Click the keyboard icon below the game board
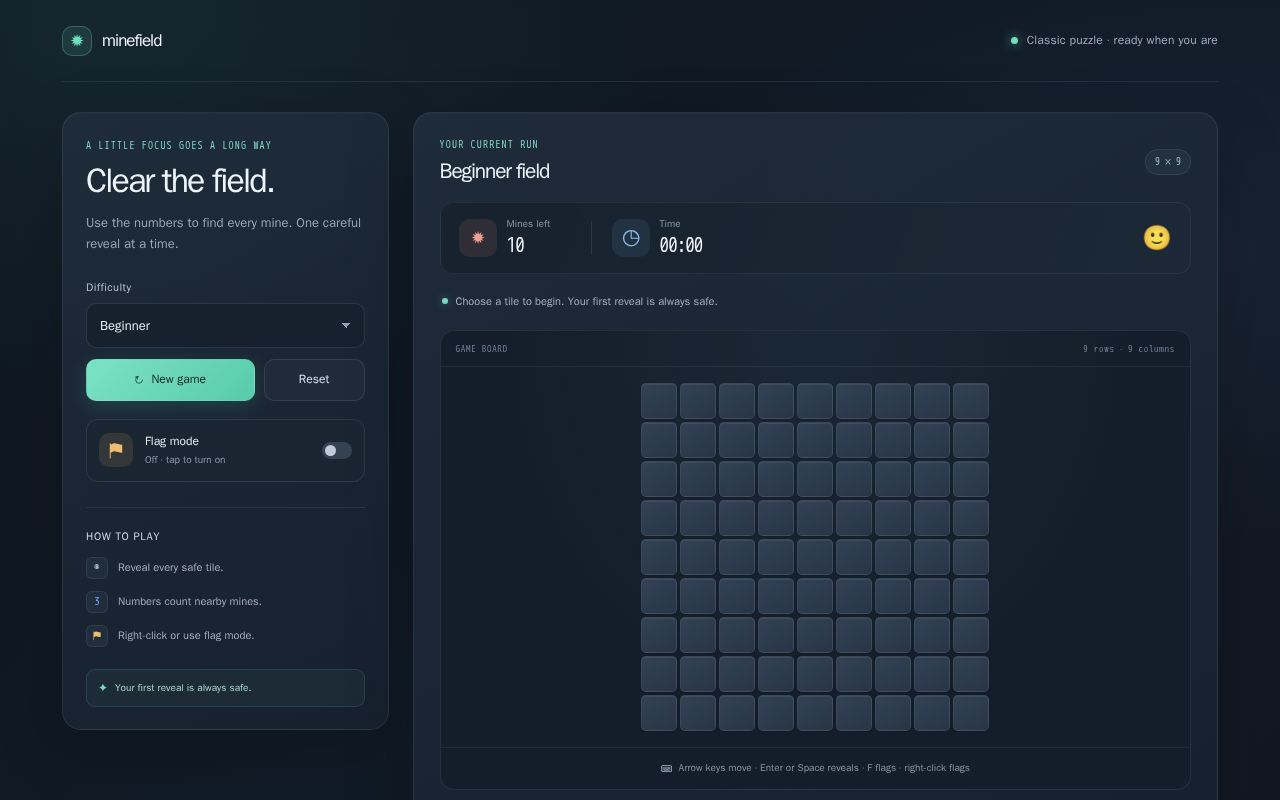Image resolution: width=1280 pixels, height=800 pixels. (x=666, y=768)
